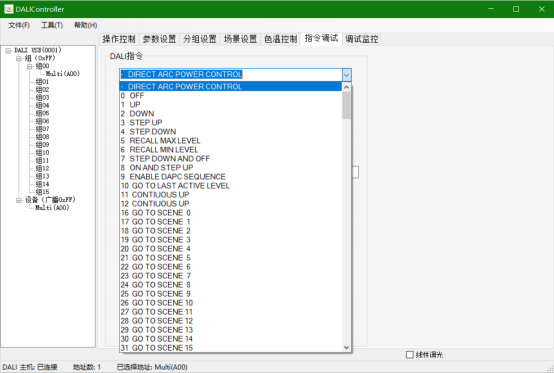This screenshot has width=554, height=373.
Task: Choose '31 GO TO SCENE 15' command
Action: [x=231, y=348]
